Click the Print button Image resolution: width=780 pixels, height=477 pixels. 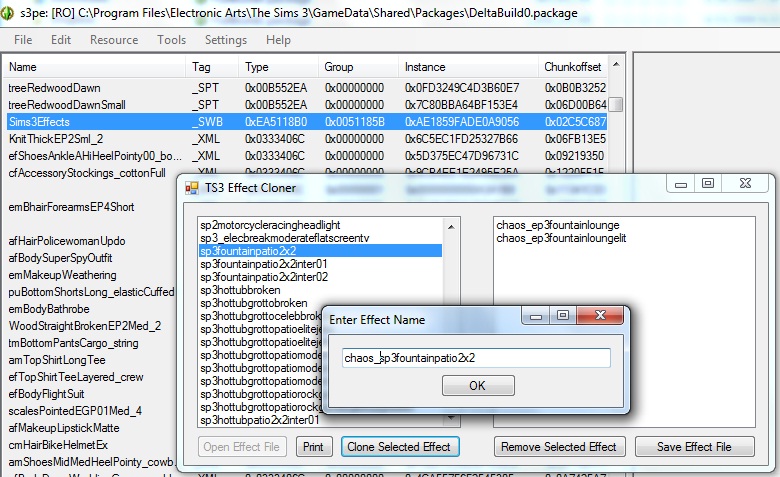[x=313, y=447]
